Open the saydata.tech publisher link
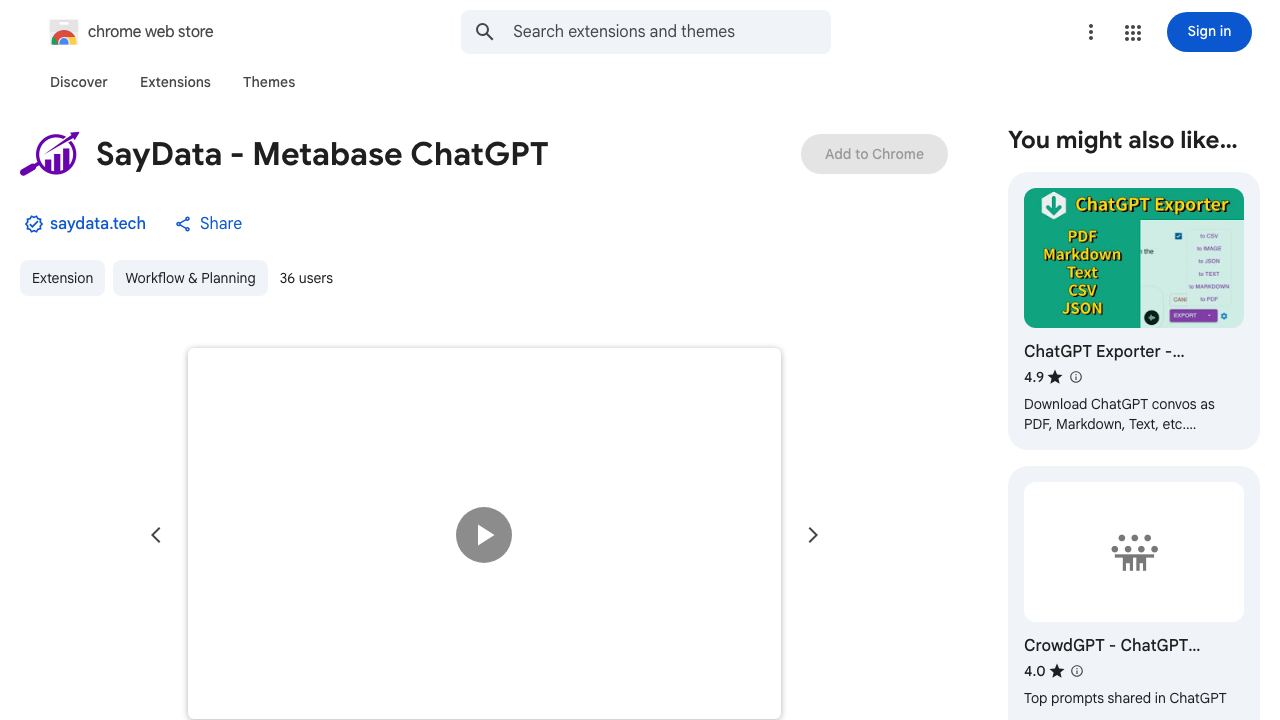Image resolution: width=1280 pixels, height=720 pixels. (x=98, y=224)
